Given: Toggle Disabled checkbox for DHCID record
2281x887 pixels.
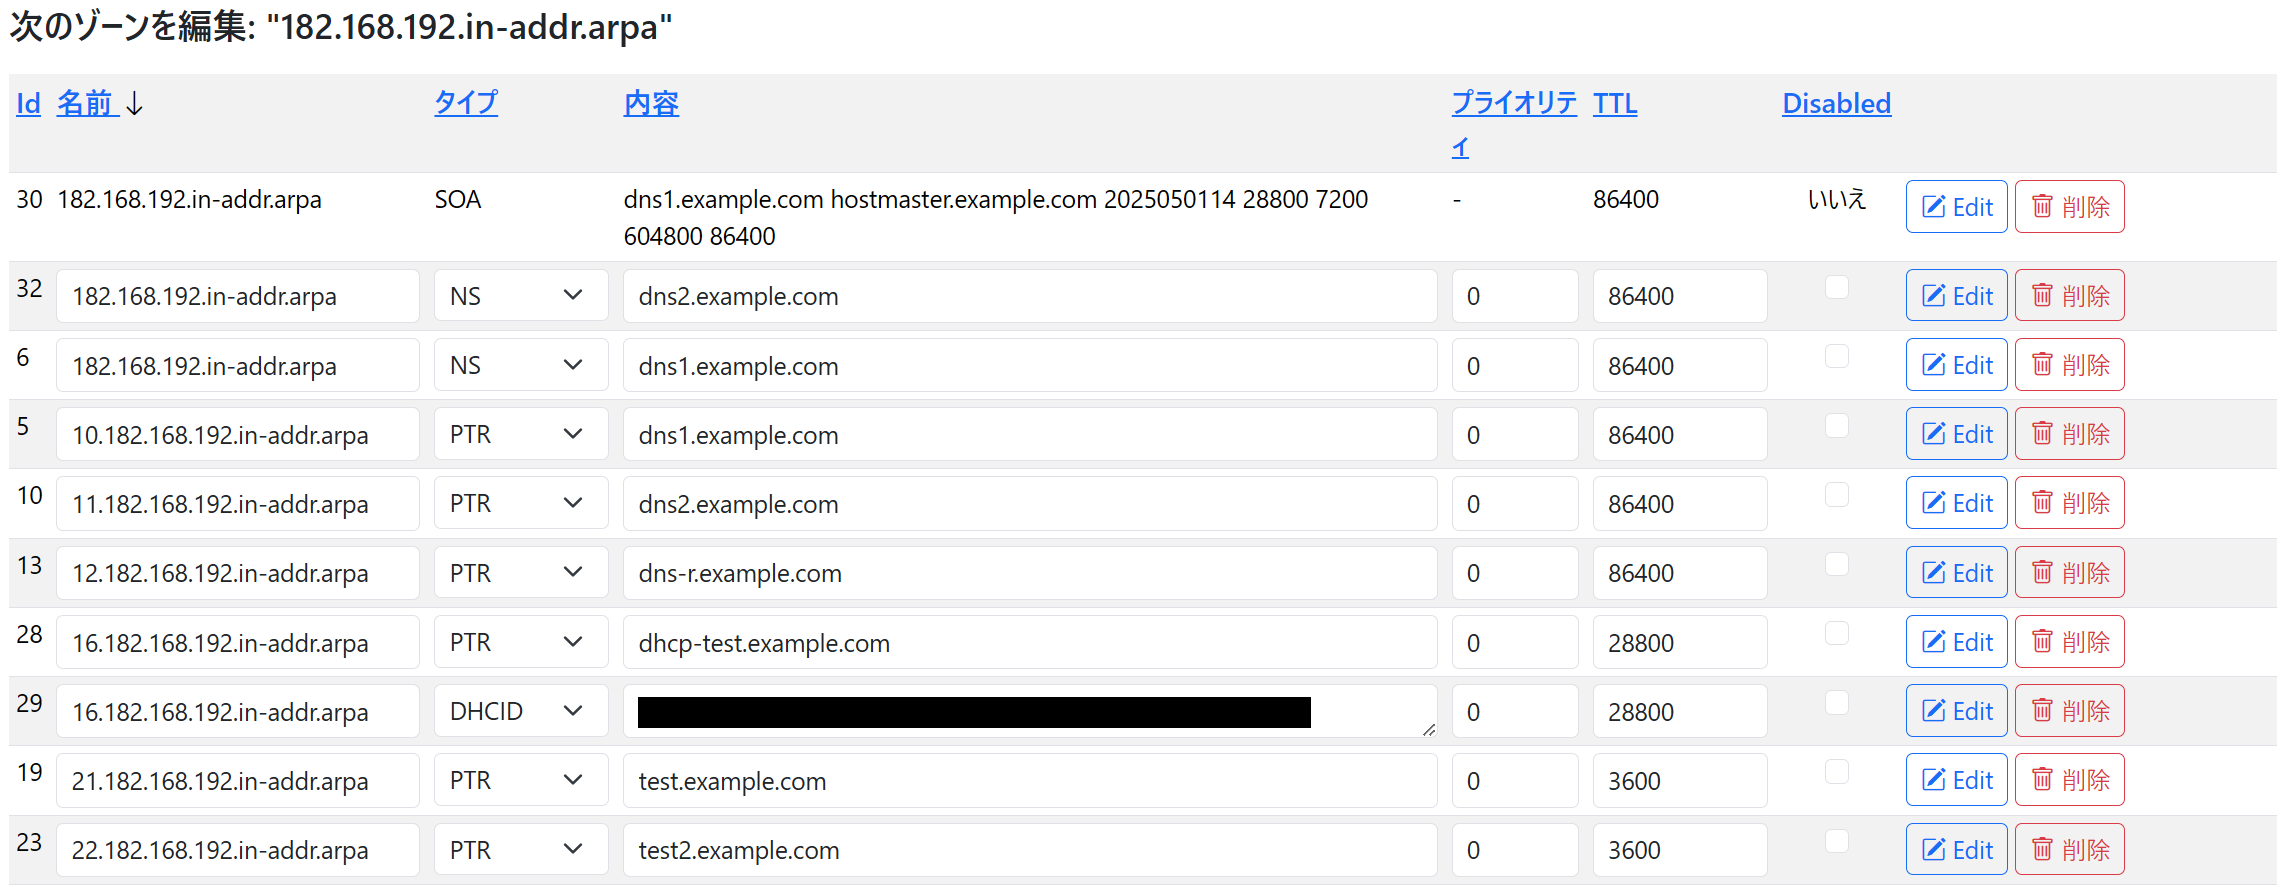Looking at the screenshot, I should coord(1836,702).
